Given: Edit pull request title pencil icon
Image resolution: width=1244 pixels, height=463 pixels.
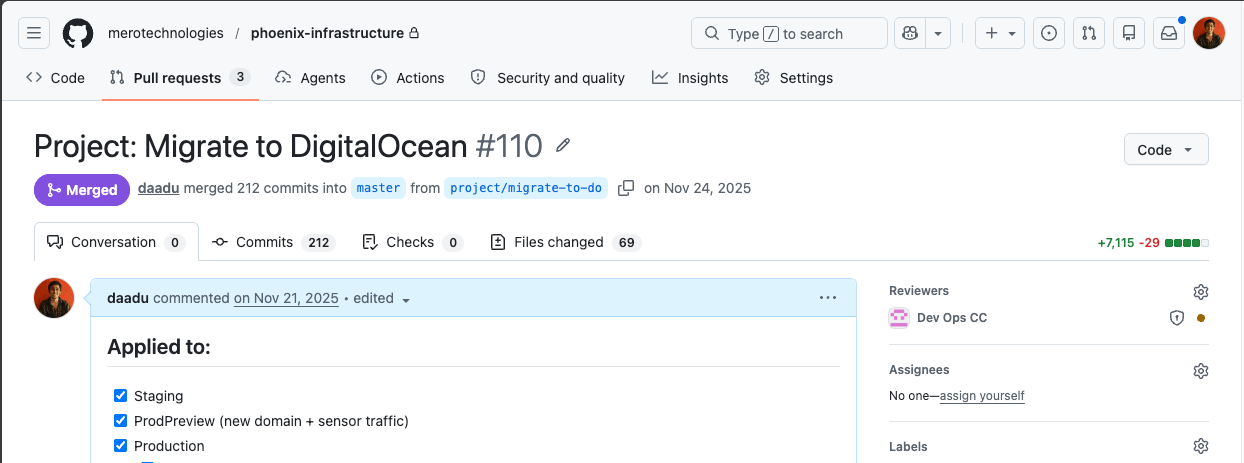Looking at the screenshot, I should pyautogui.click(x=563, y=146).
